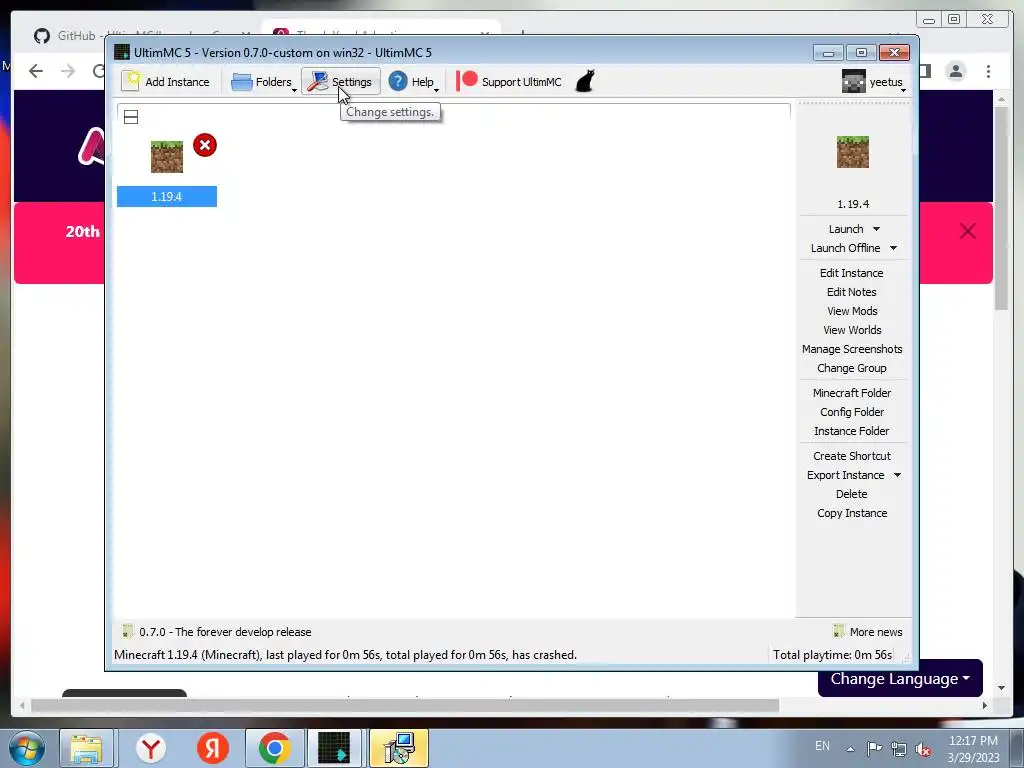Open the Help dropdown menu

[413, 82]
